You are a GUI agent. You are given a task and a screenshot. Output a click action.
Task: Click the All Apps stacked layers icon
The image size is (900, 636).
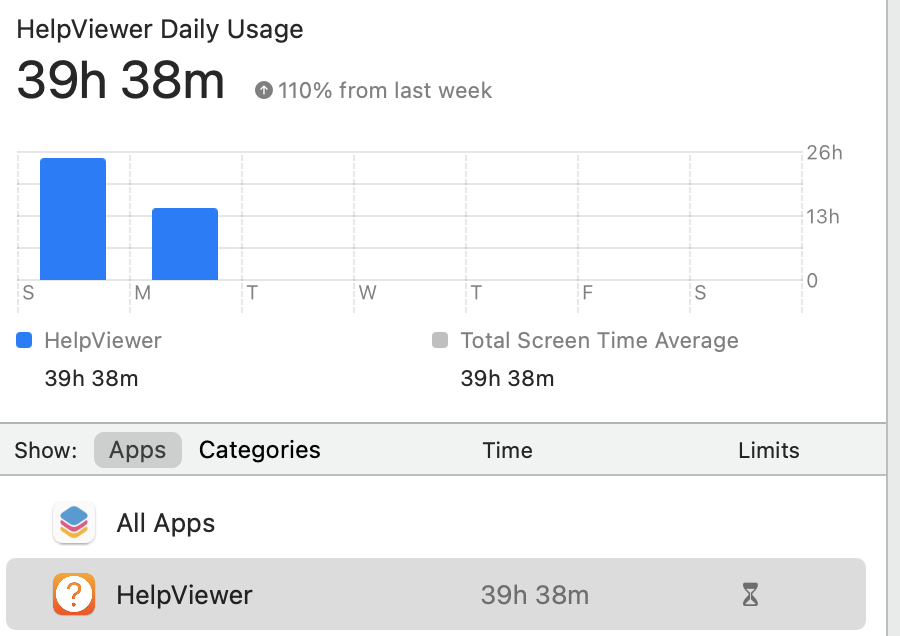point(74,522)
